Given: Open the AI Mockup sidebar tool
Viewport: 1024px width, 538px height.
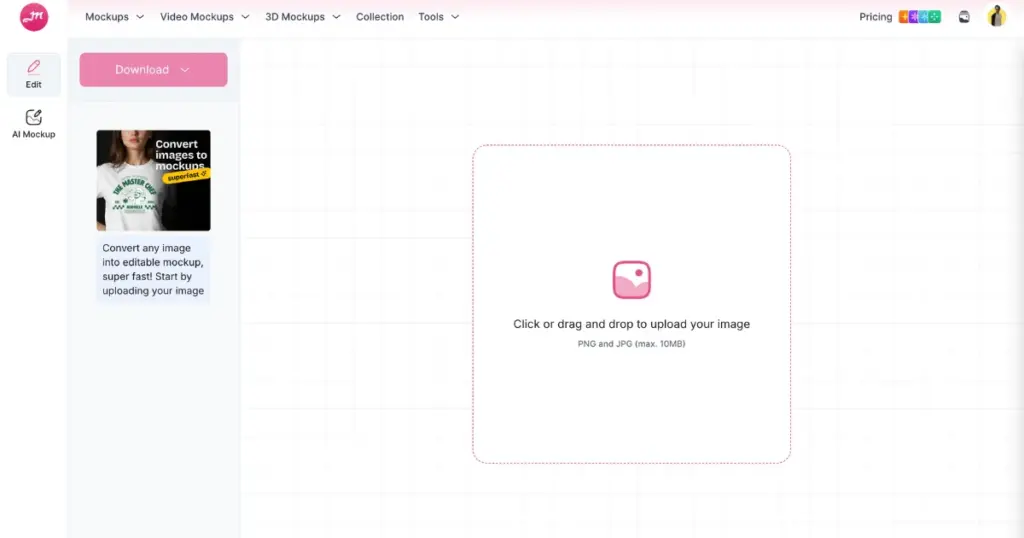Looking at the screenshot, I should tap(34, 124).
